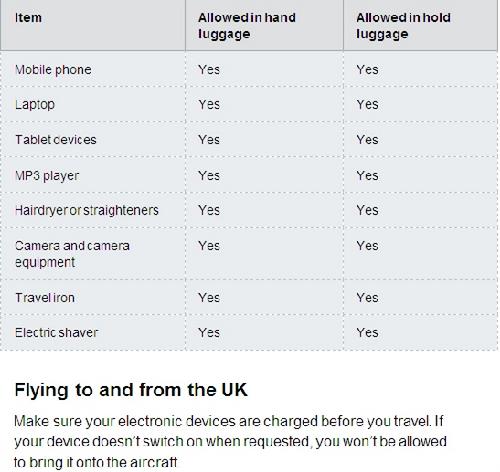Click the Mobile phone row label
Image resolution: width=500 pixels, height=472 pixels.
[x=53, y=70]
